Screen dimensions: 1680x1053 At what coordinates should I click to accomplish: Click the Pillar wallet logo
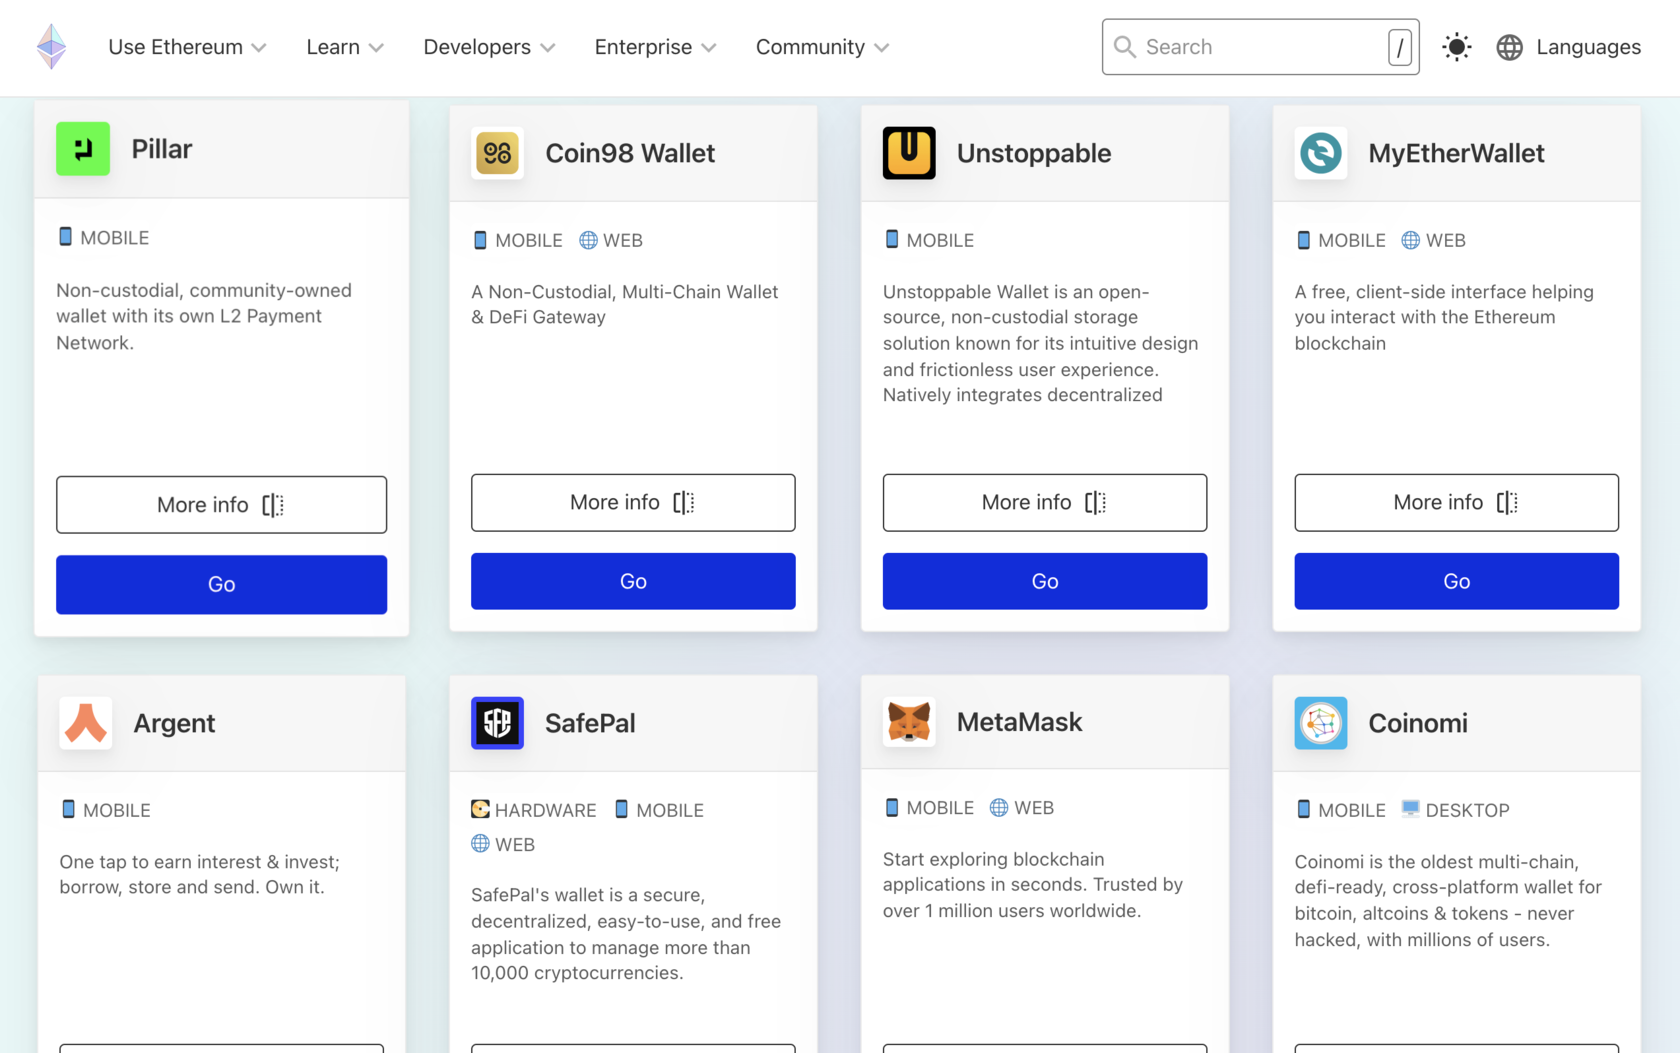coord(83,149)
